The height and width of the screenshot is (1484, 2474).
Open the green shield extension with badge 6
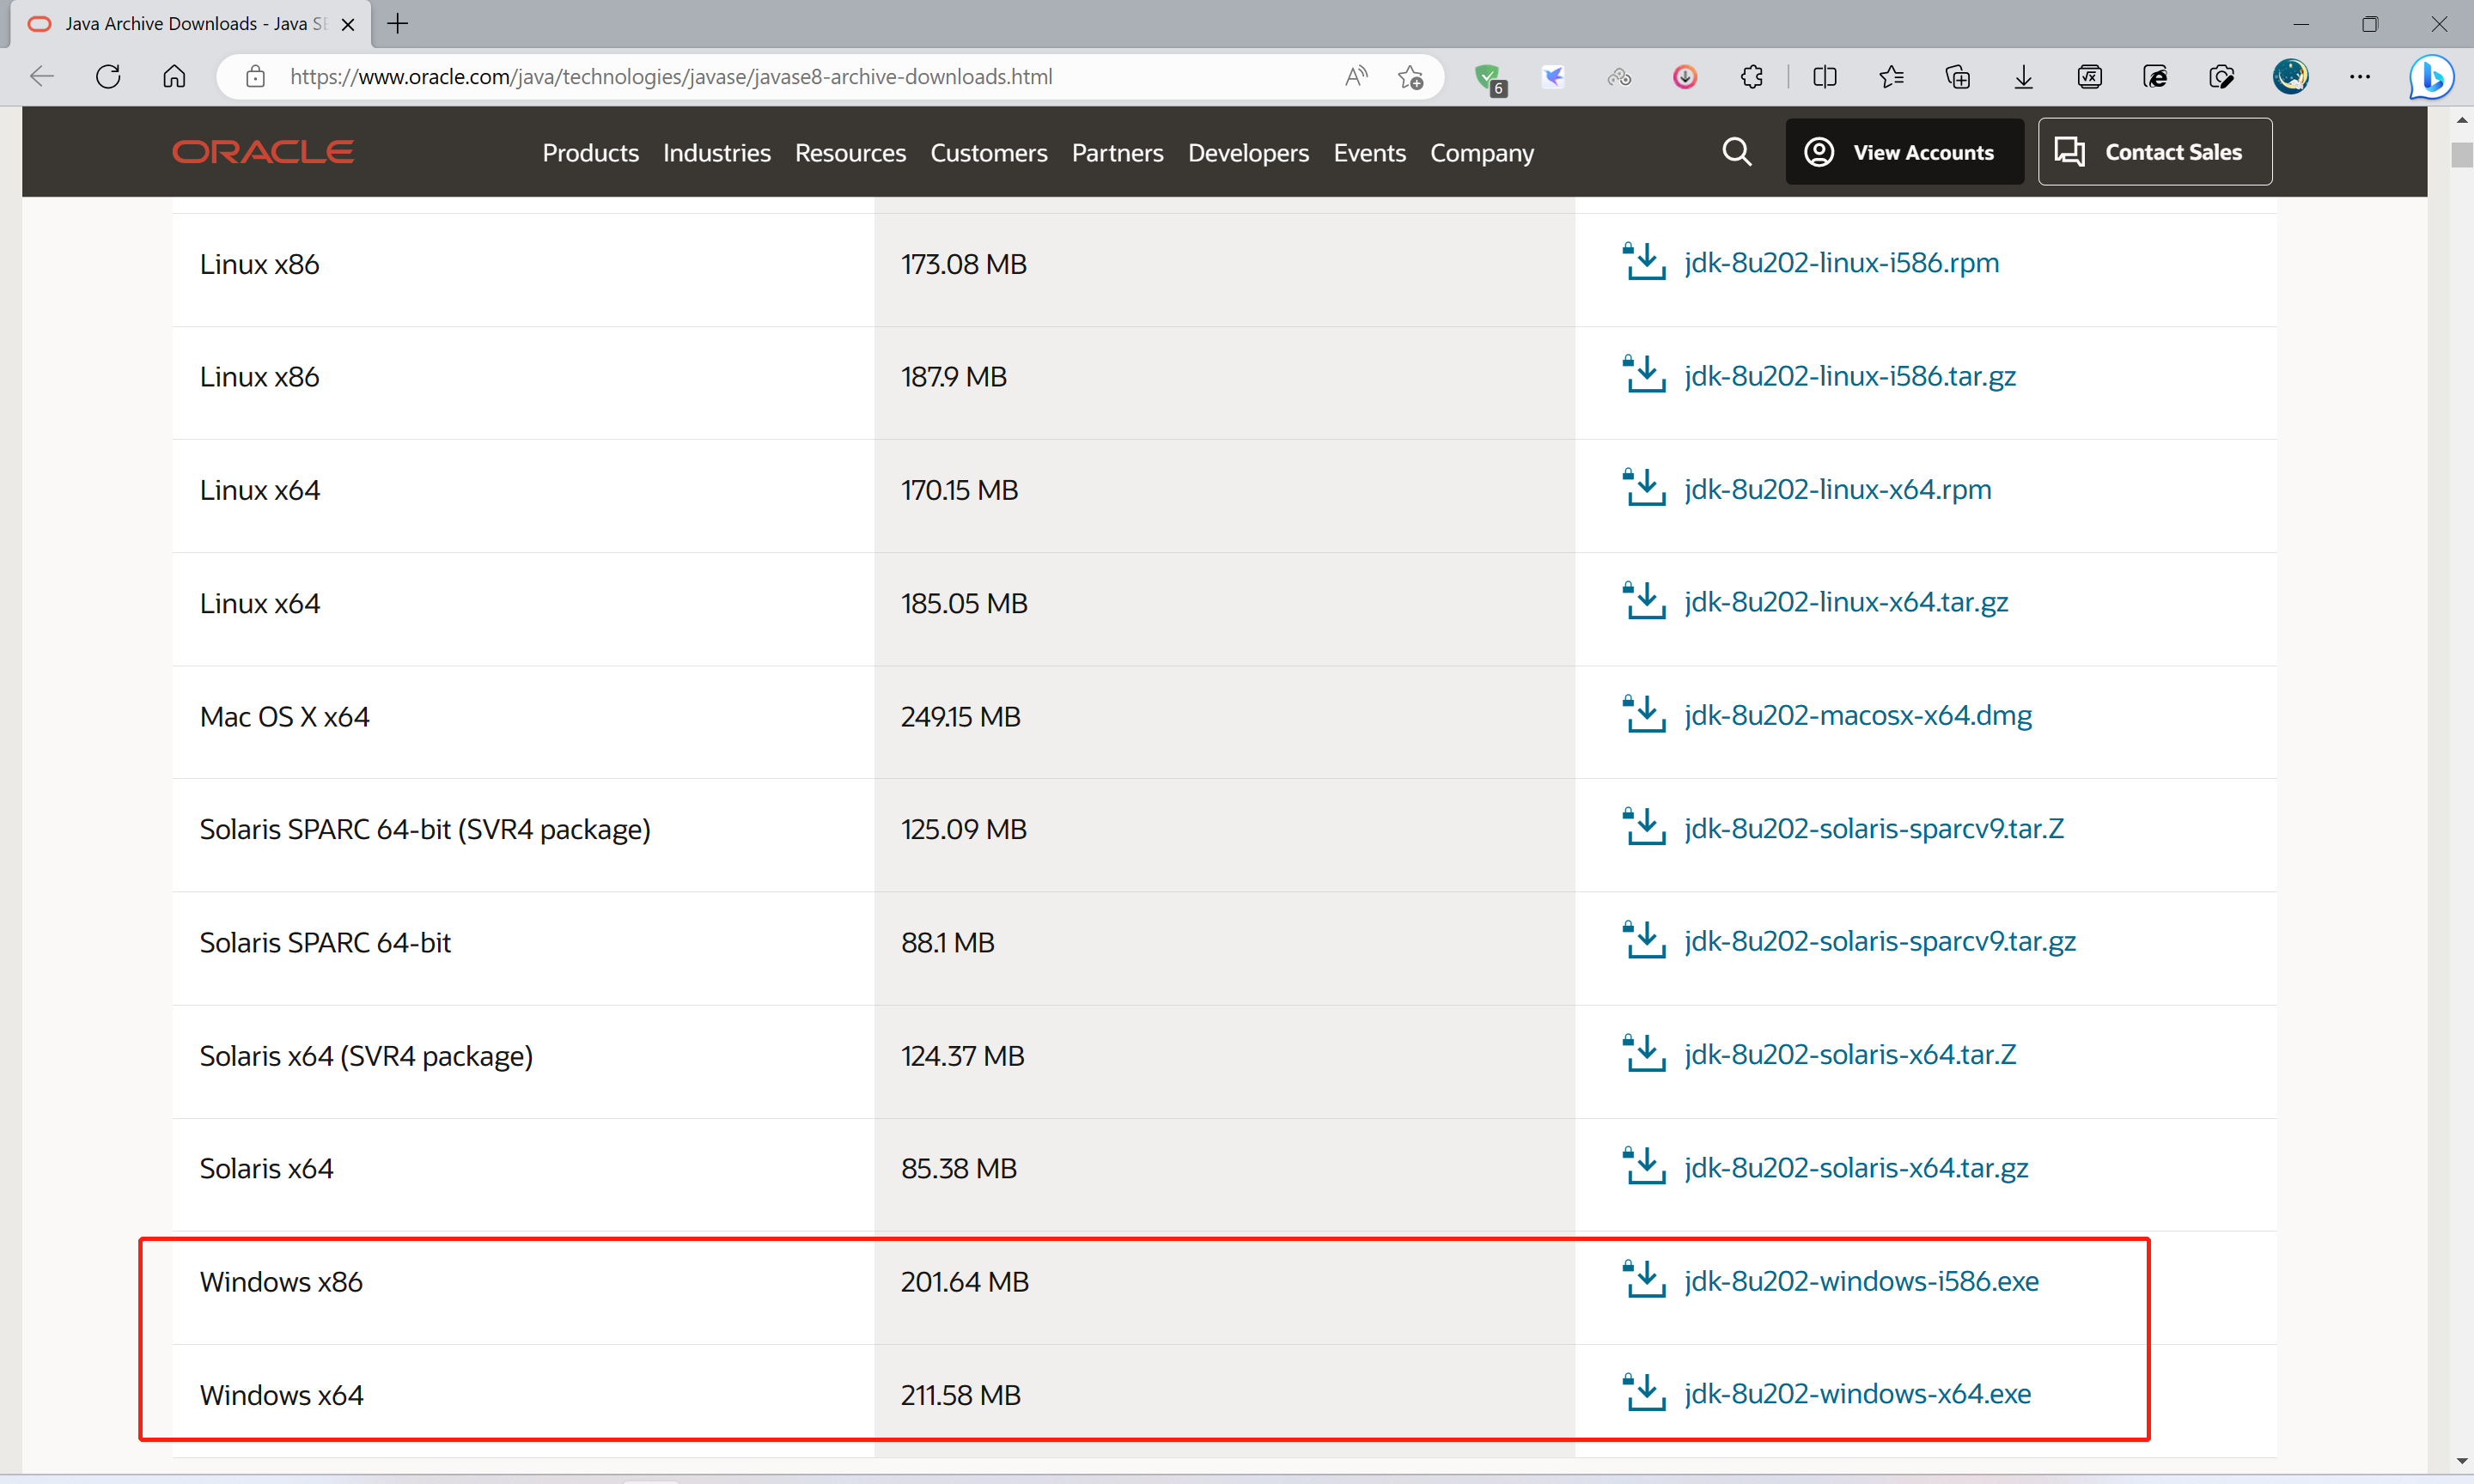(1489, 78)
